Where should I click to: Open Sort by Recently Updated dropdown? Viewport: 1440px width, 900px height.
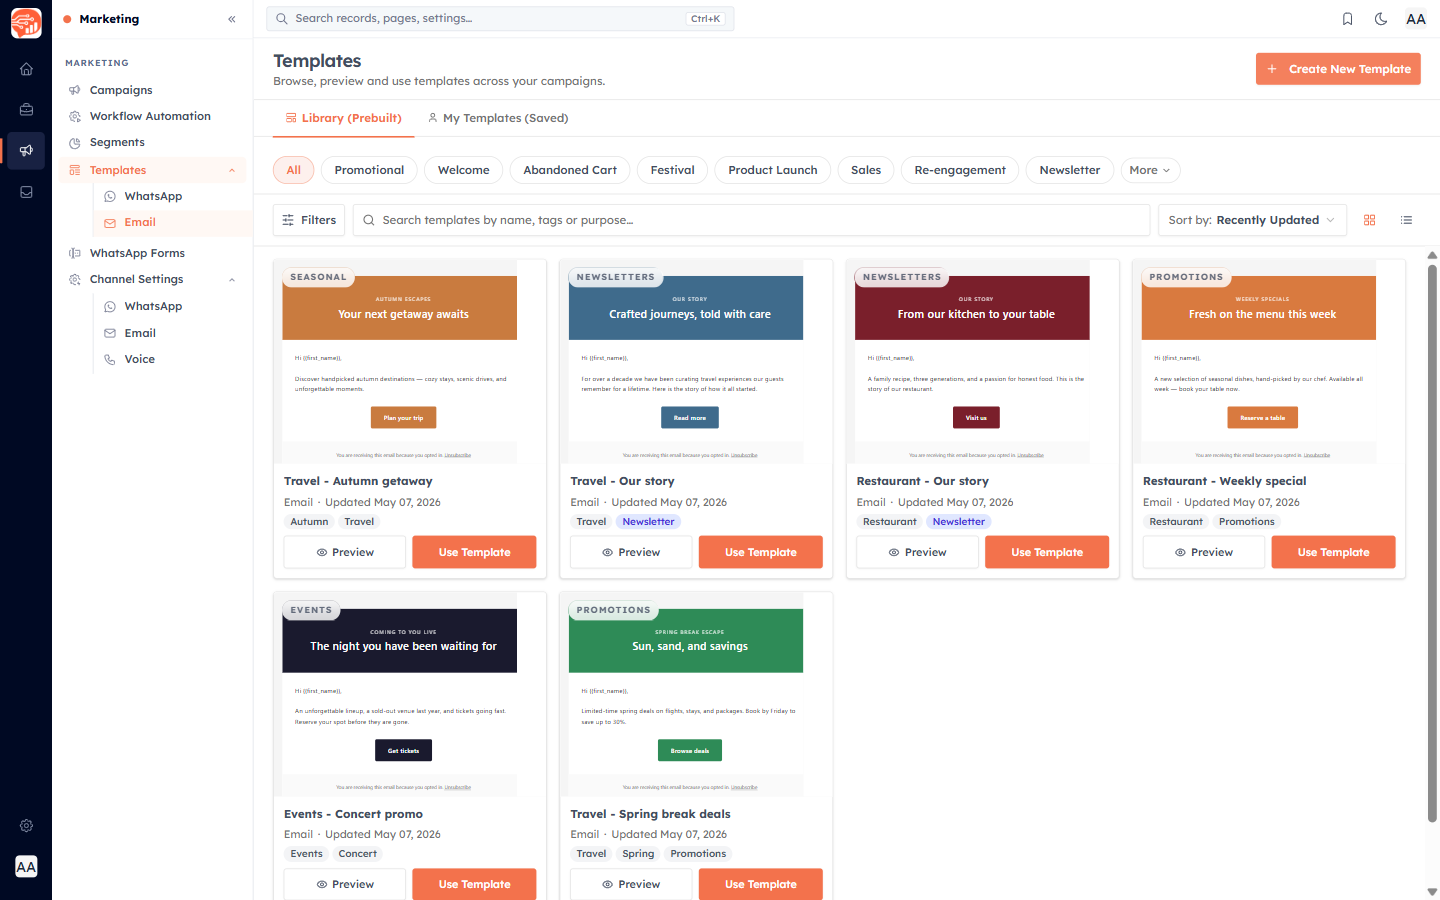pos(1252,220)
